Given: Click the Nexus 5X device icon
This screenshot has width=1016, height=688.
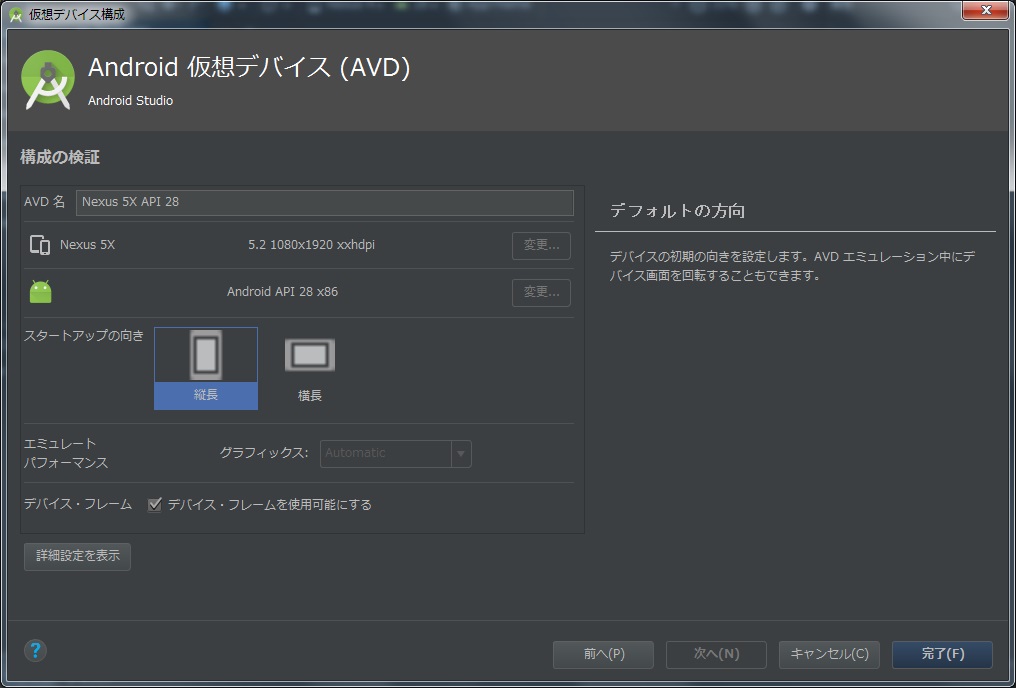Looking at the screenshot, I should pyautogui.click(x=40, y=245).
